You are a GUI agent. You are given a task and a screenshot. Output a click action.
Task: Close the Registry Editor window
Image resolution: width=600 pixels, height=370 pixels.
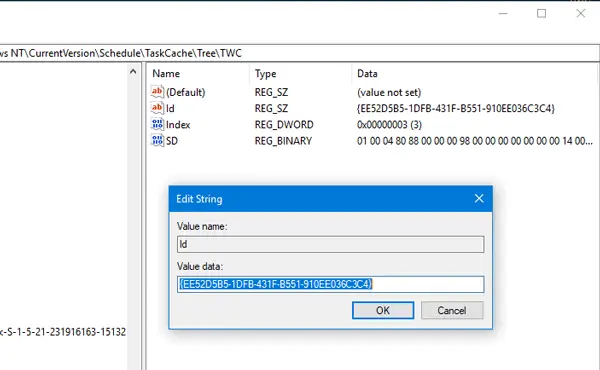(580, 13)
